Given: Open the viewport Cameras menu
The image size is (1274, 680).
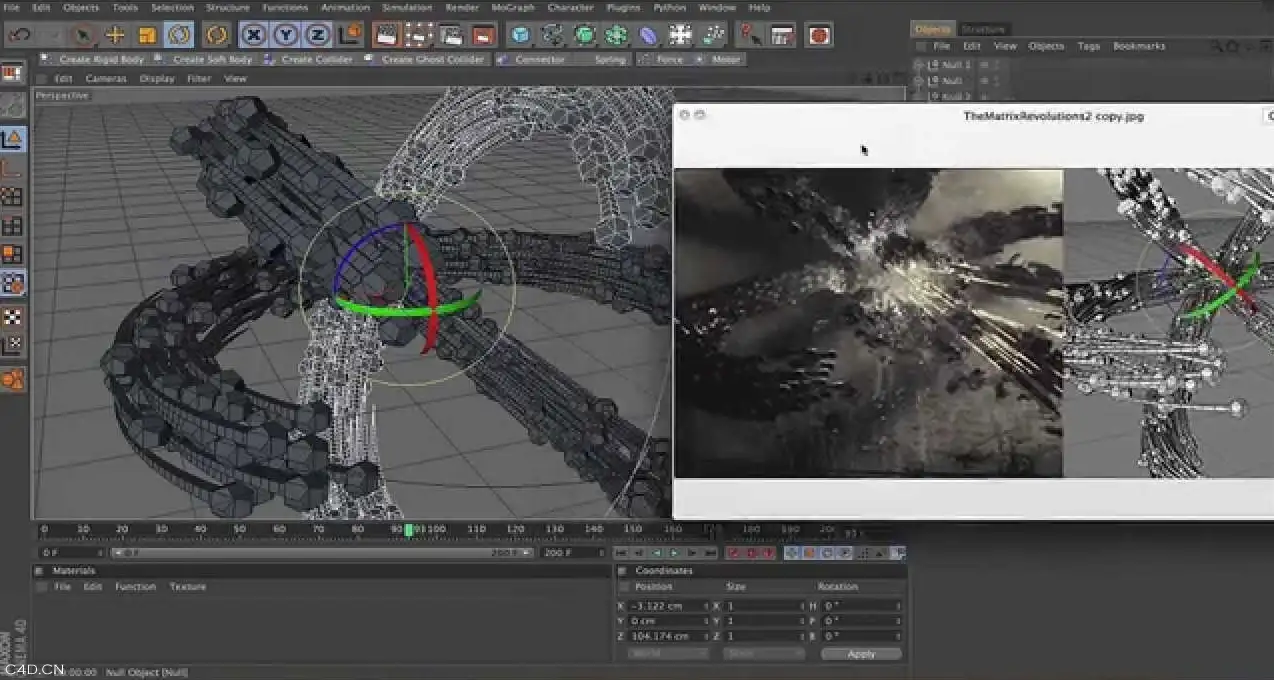Looking at the screenshot, I should coord(106,79).
